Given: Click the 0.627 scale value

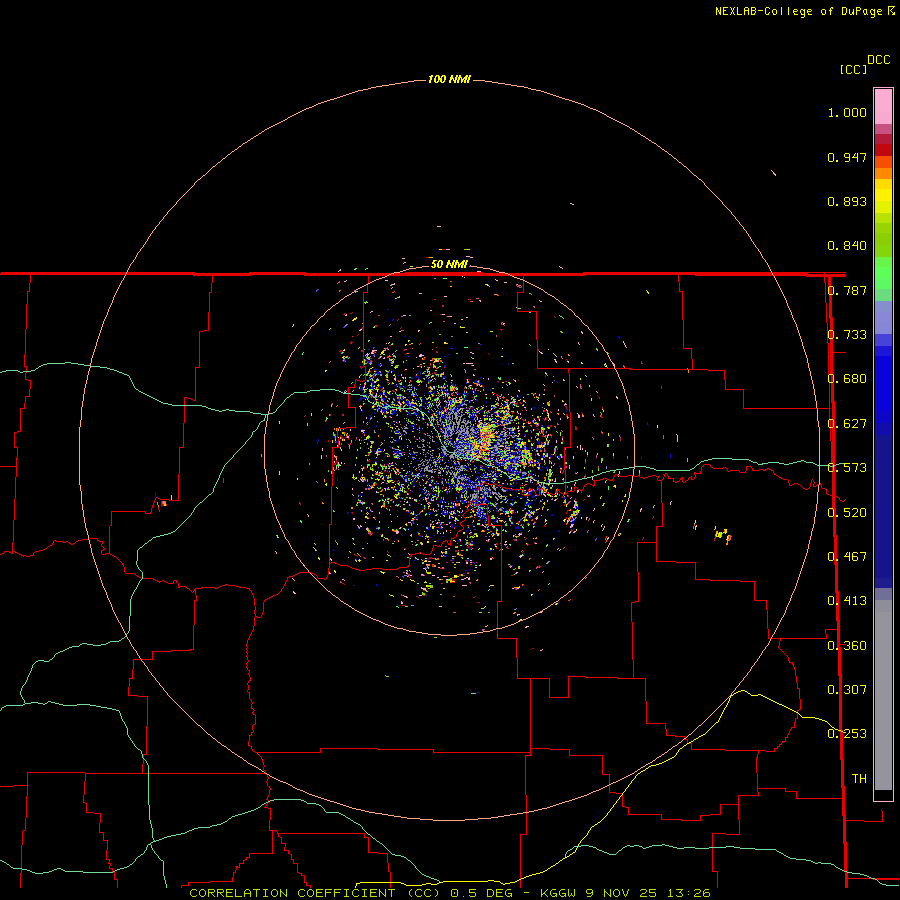Looking at the screenshot, I should pyautogui.click(x=847, y=424).
